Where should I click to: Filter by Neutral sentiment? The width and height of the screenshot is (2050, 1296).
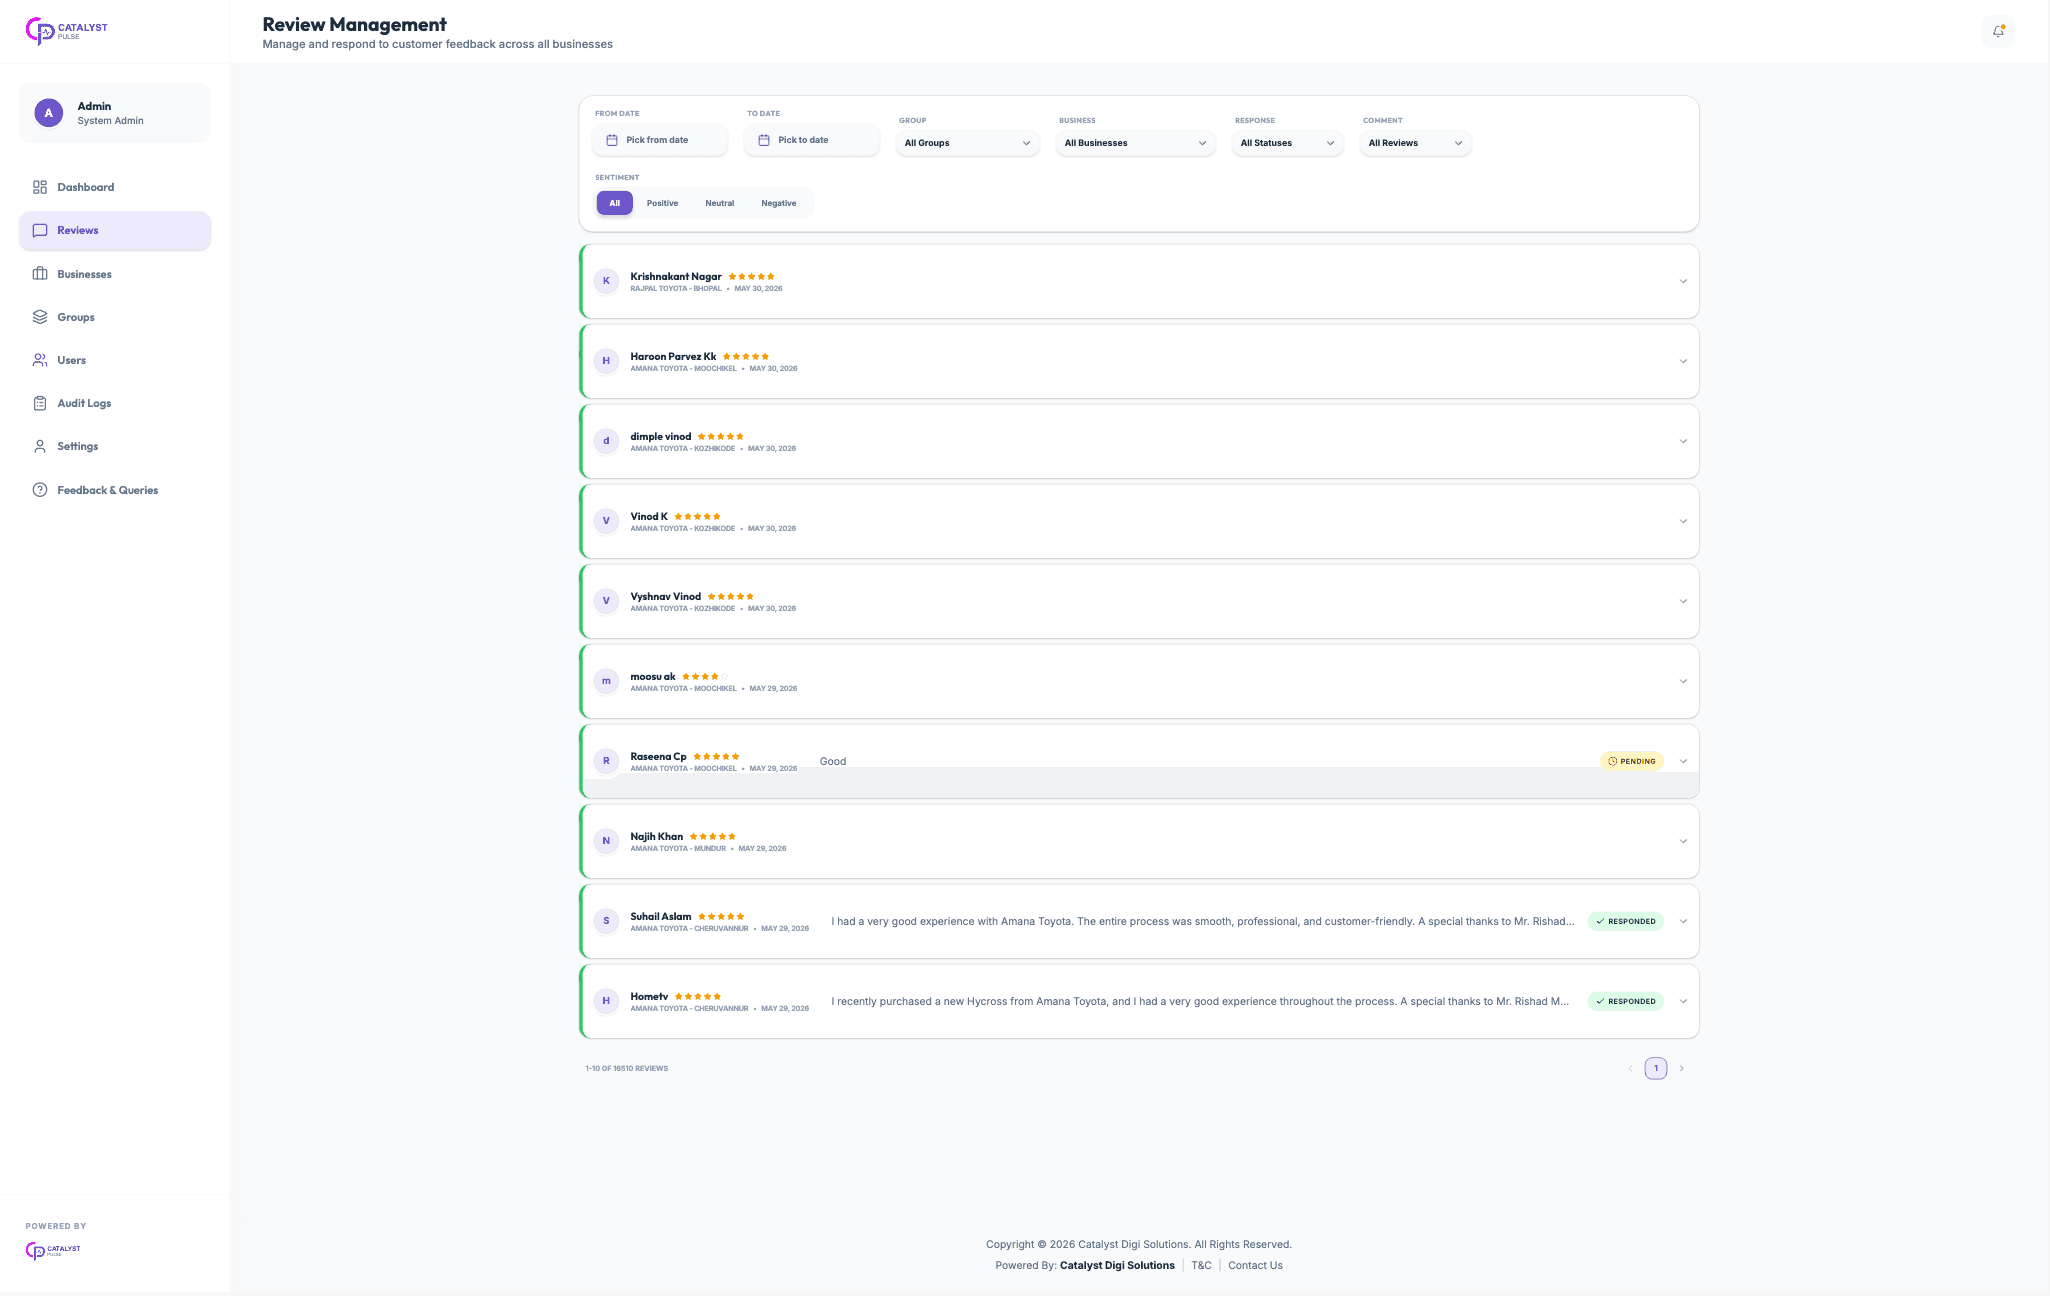coord(720,203)
